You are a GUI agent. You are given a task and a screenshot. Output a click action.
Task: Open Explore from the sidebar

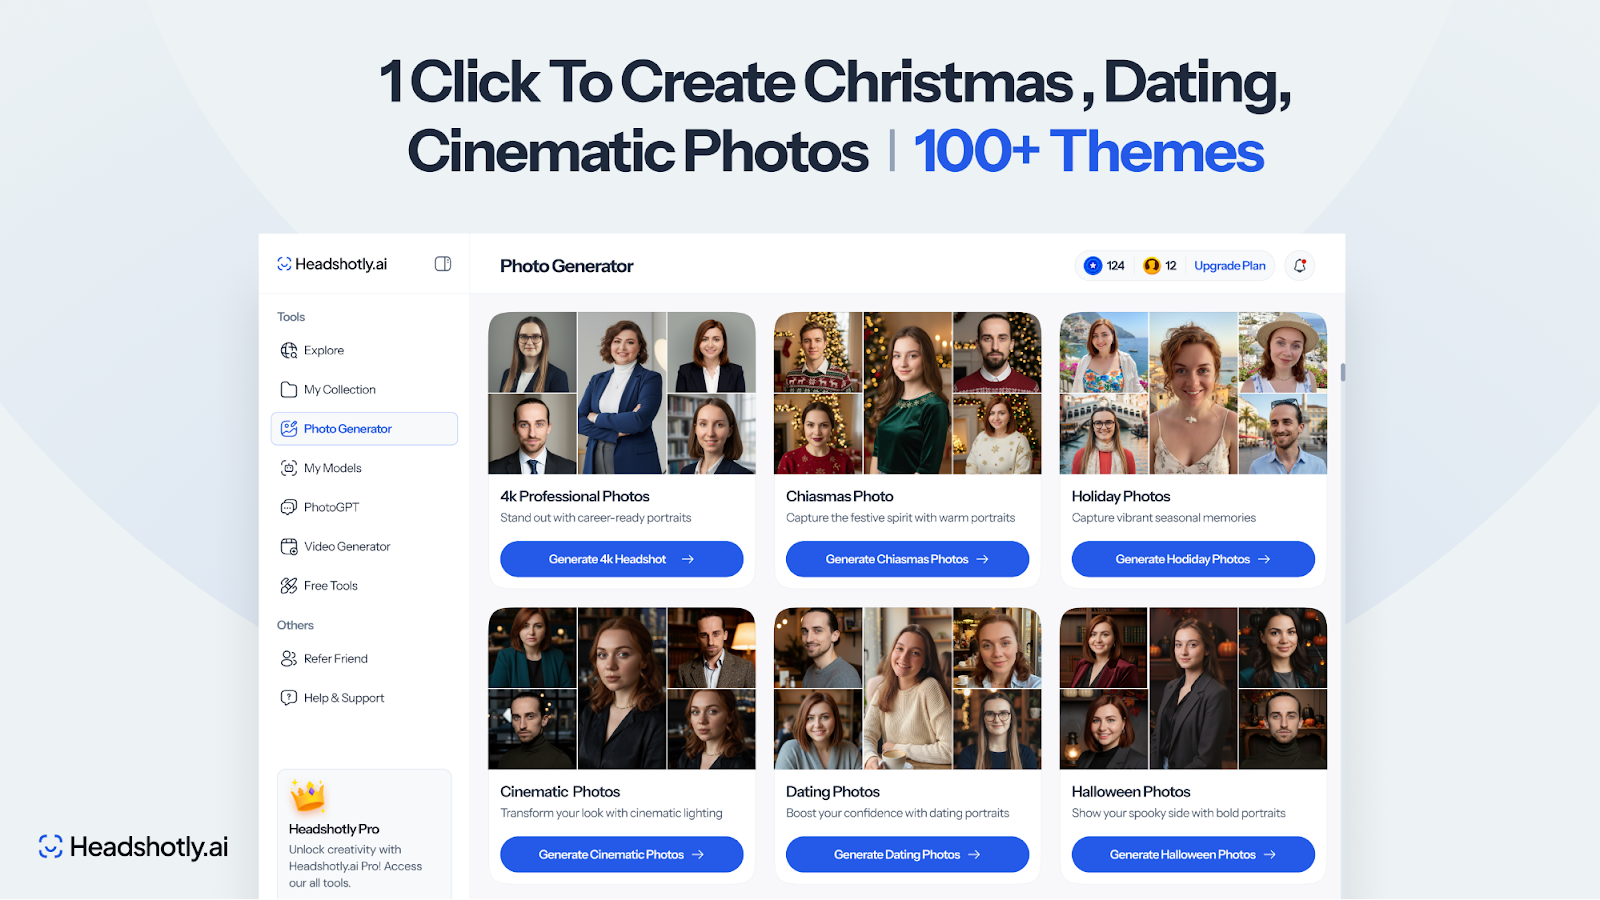point(322,350)
